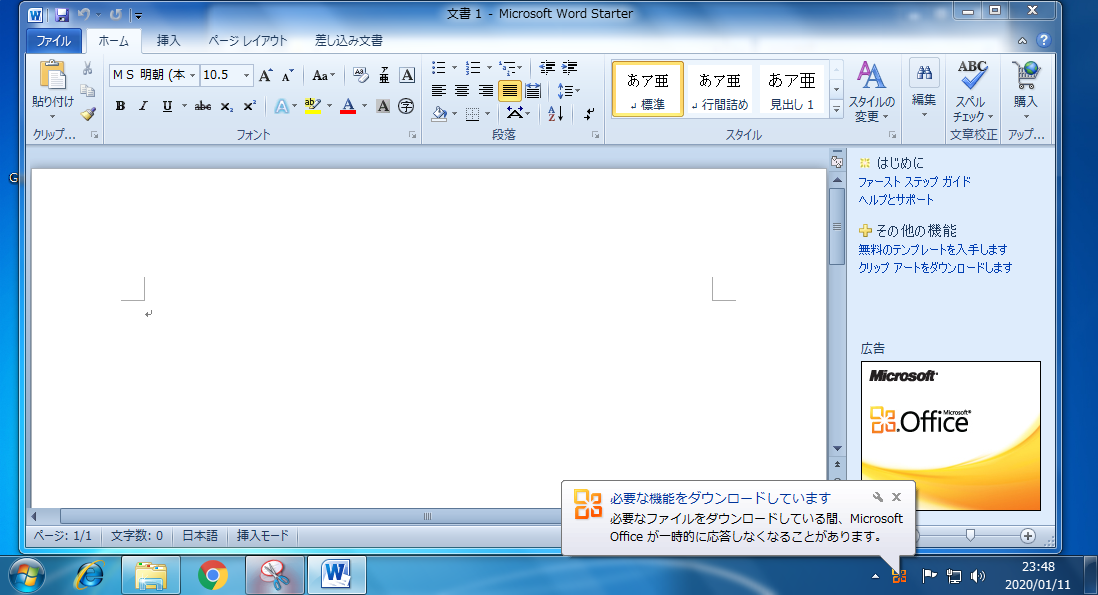Open the Borders dropdown arrow
The image size is (1098, 595).
[x=488, y=113]
